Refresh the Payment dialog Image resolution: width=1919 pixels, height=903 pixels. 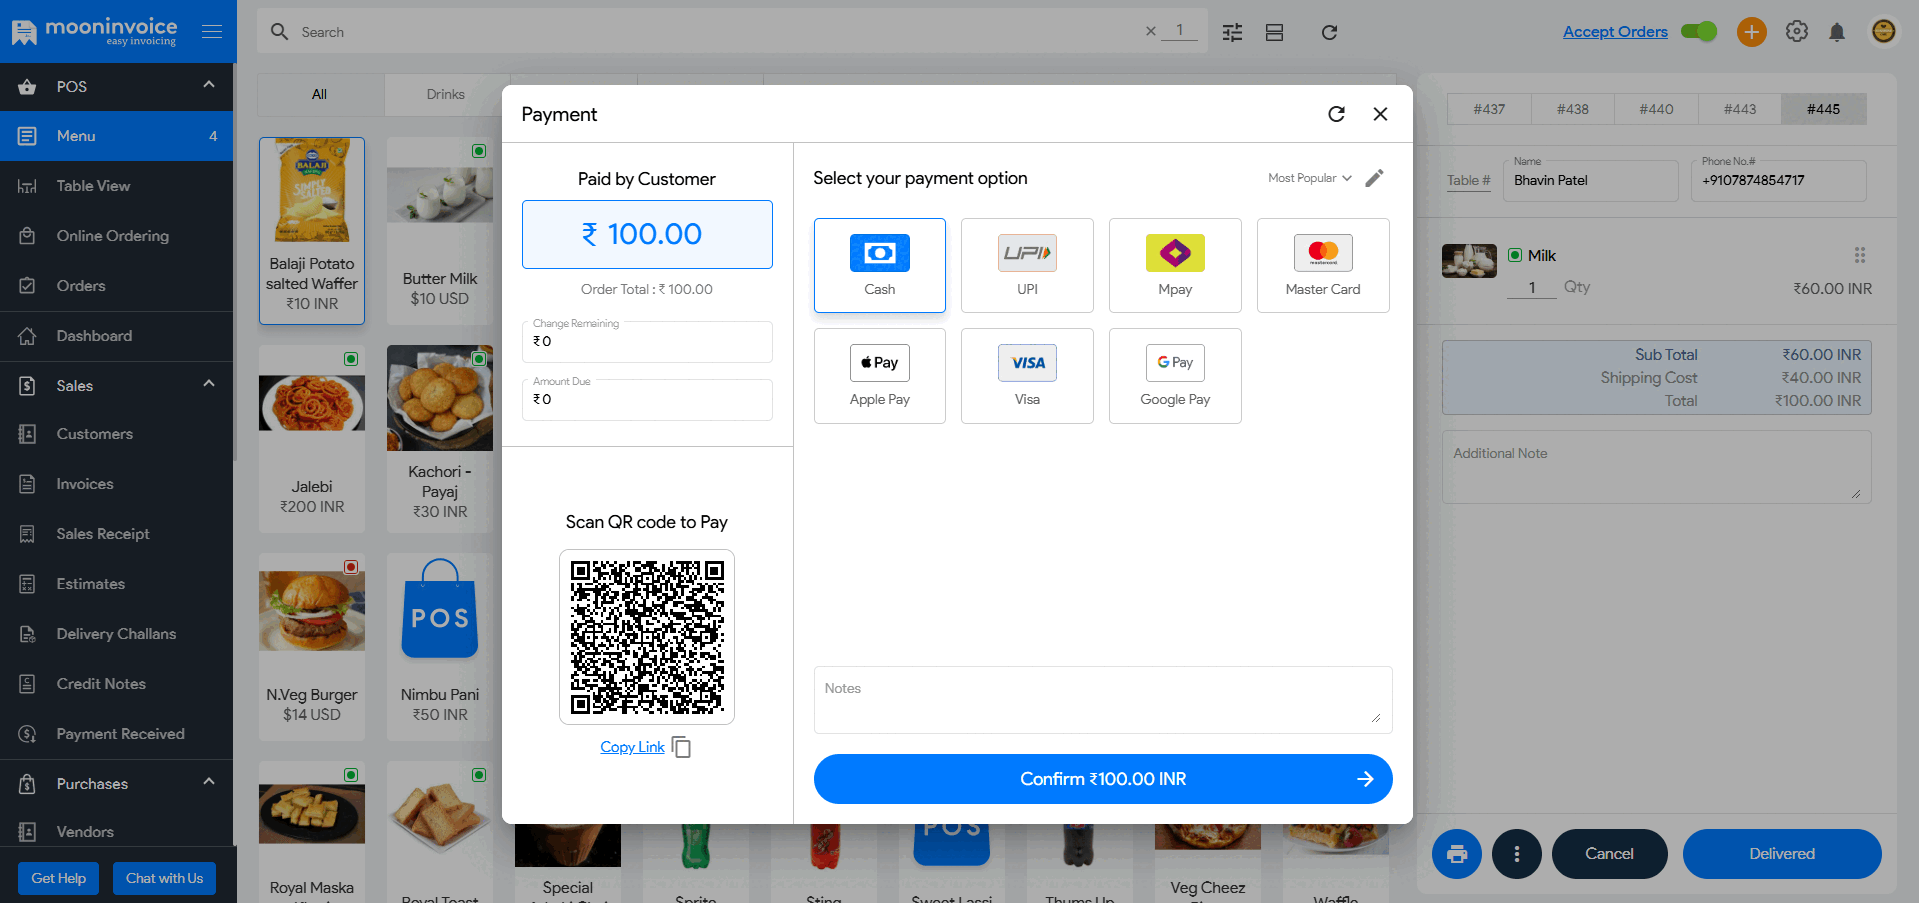[x=1336, y=114]
